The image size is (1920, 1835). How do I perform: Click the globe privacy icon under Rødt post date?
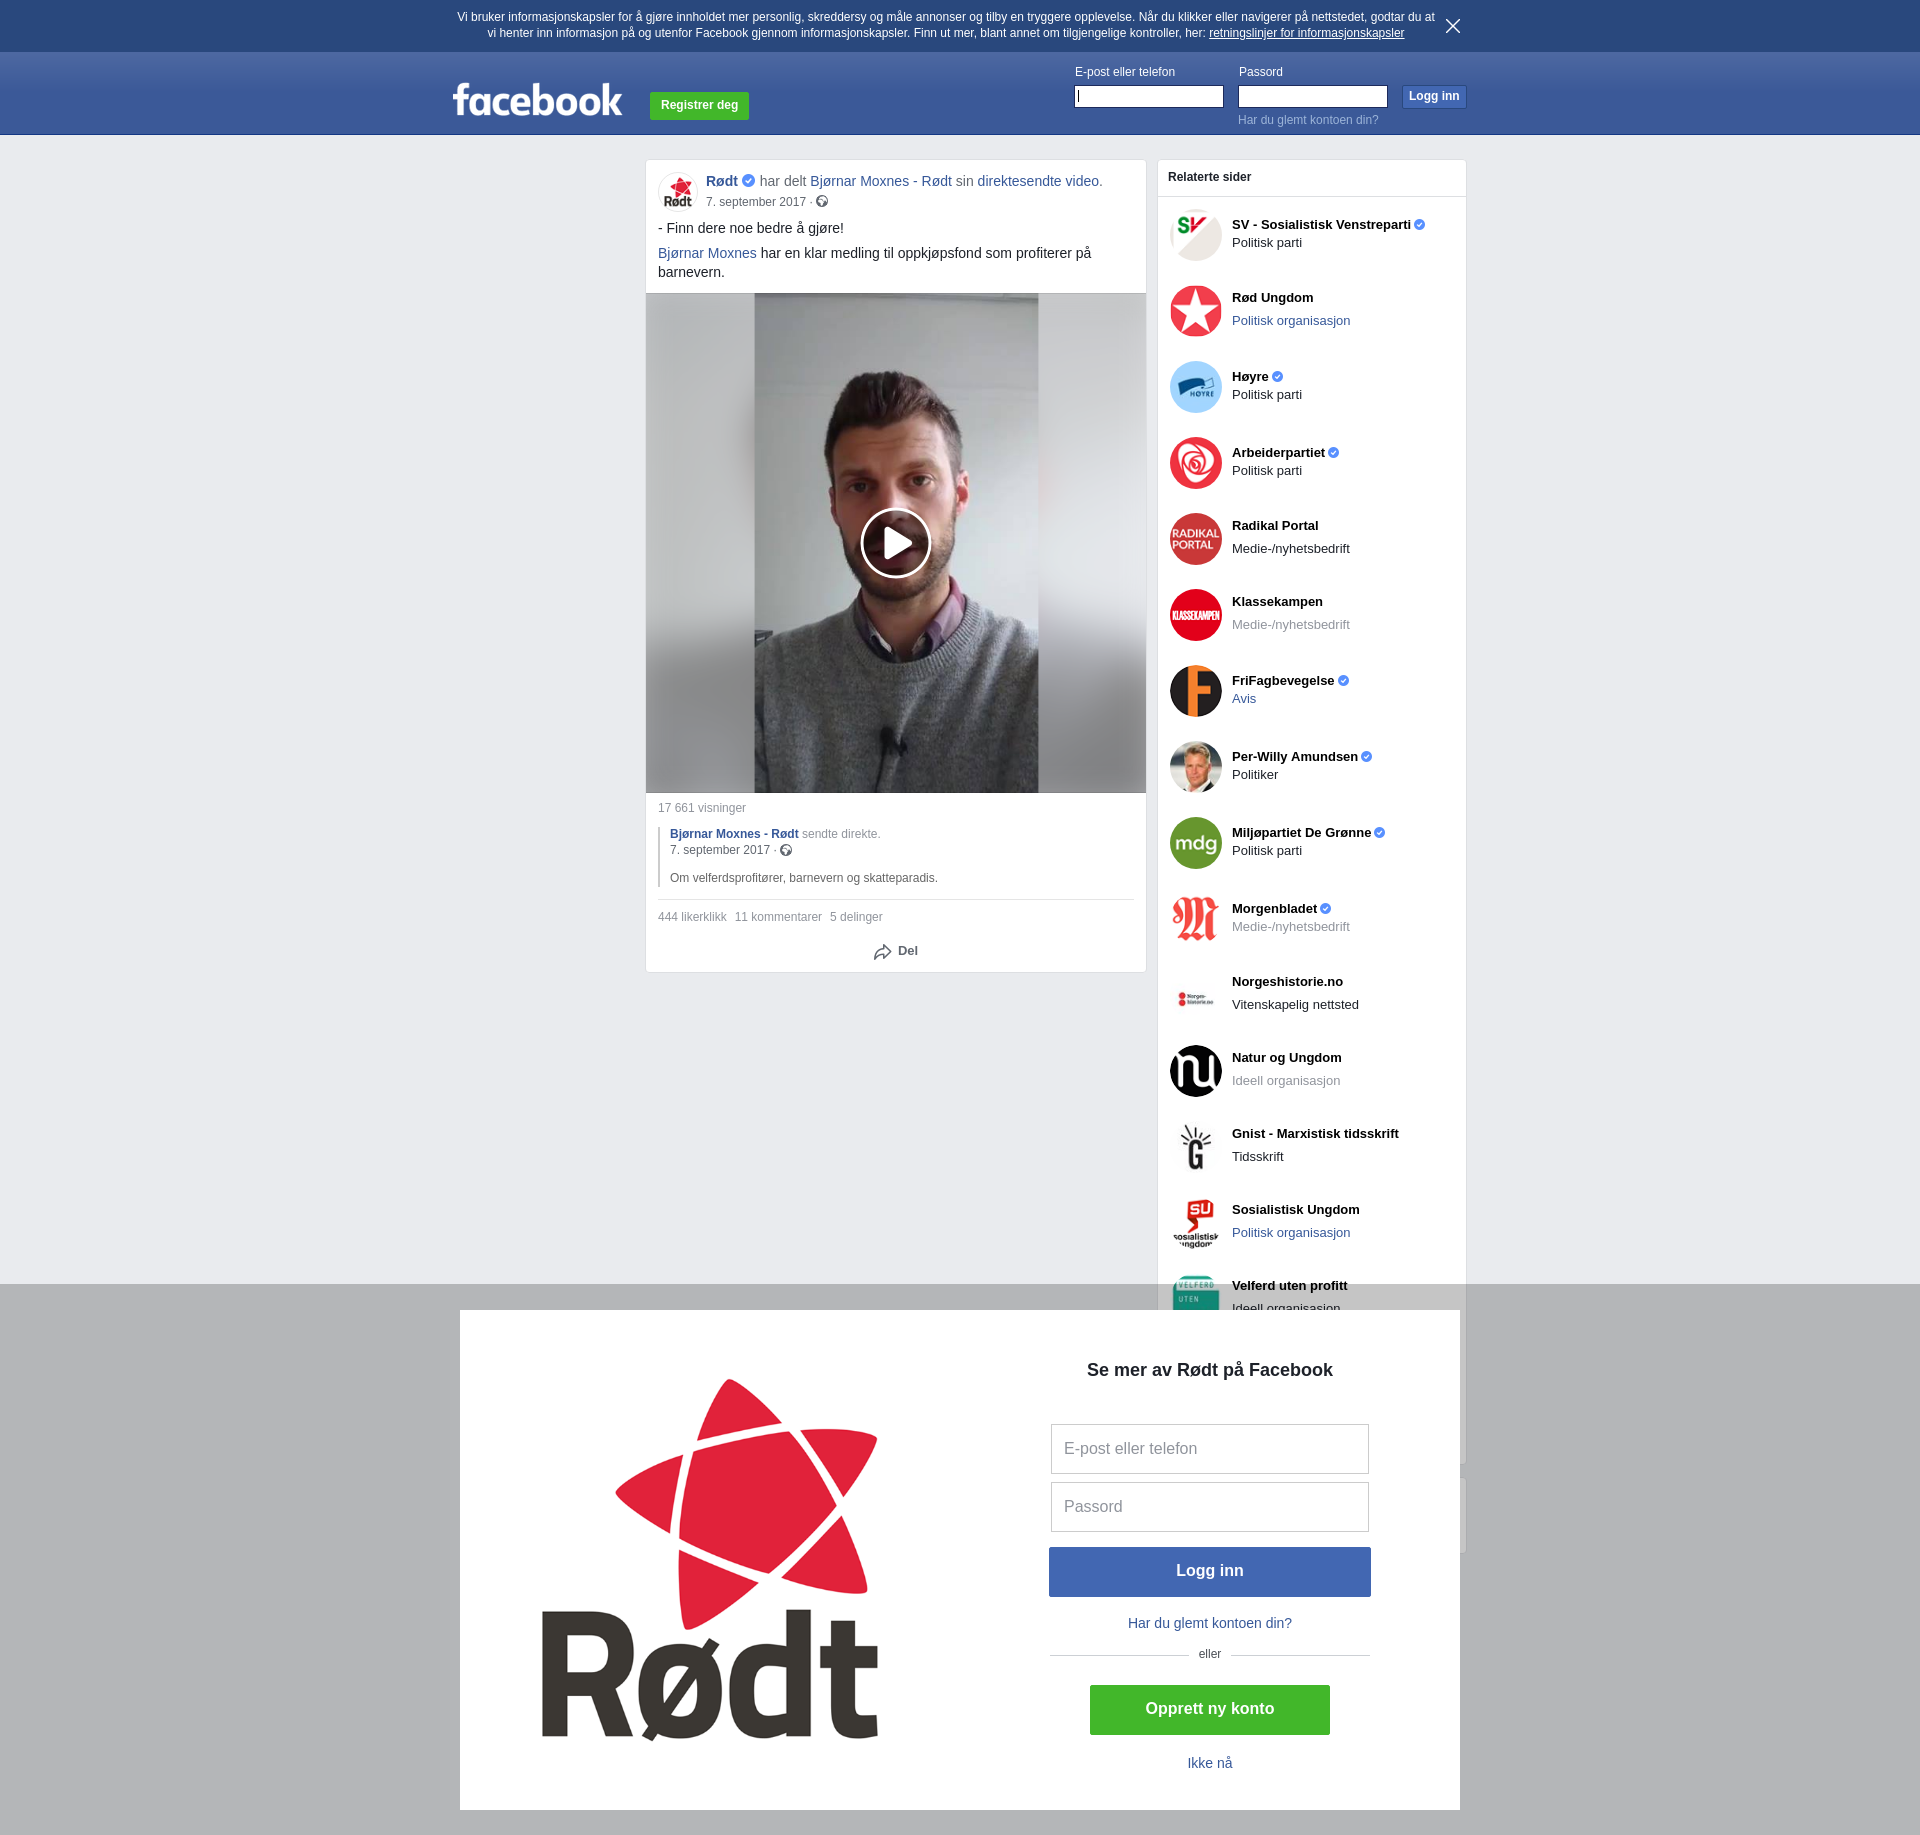coord(822,202)
